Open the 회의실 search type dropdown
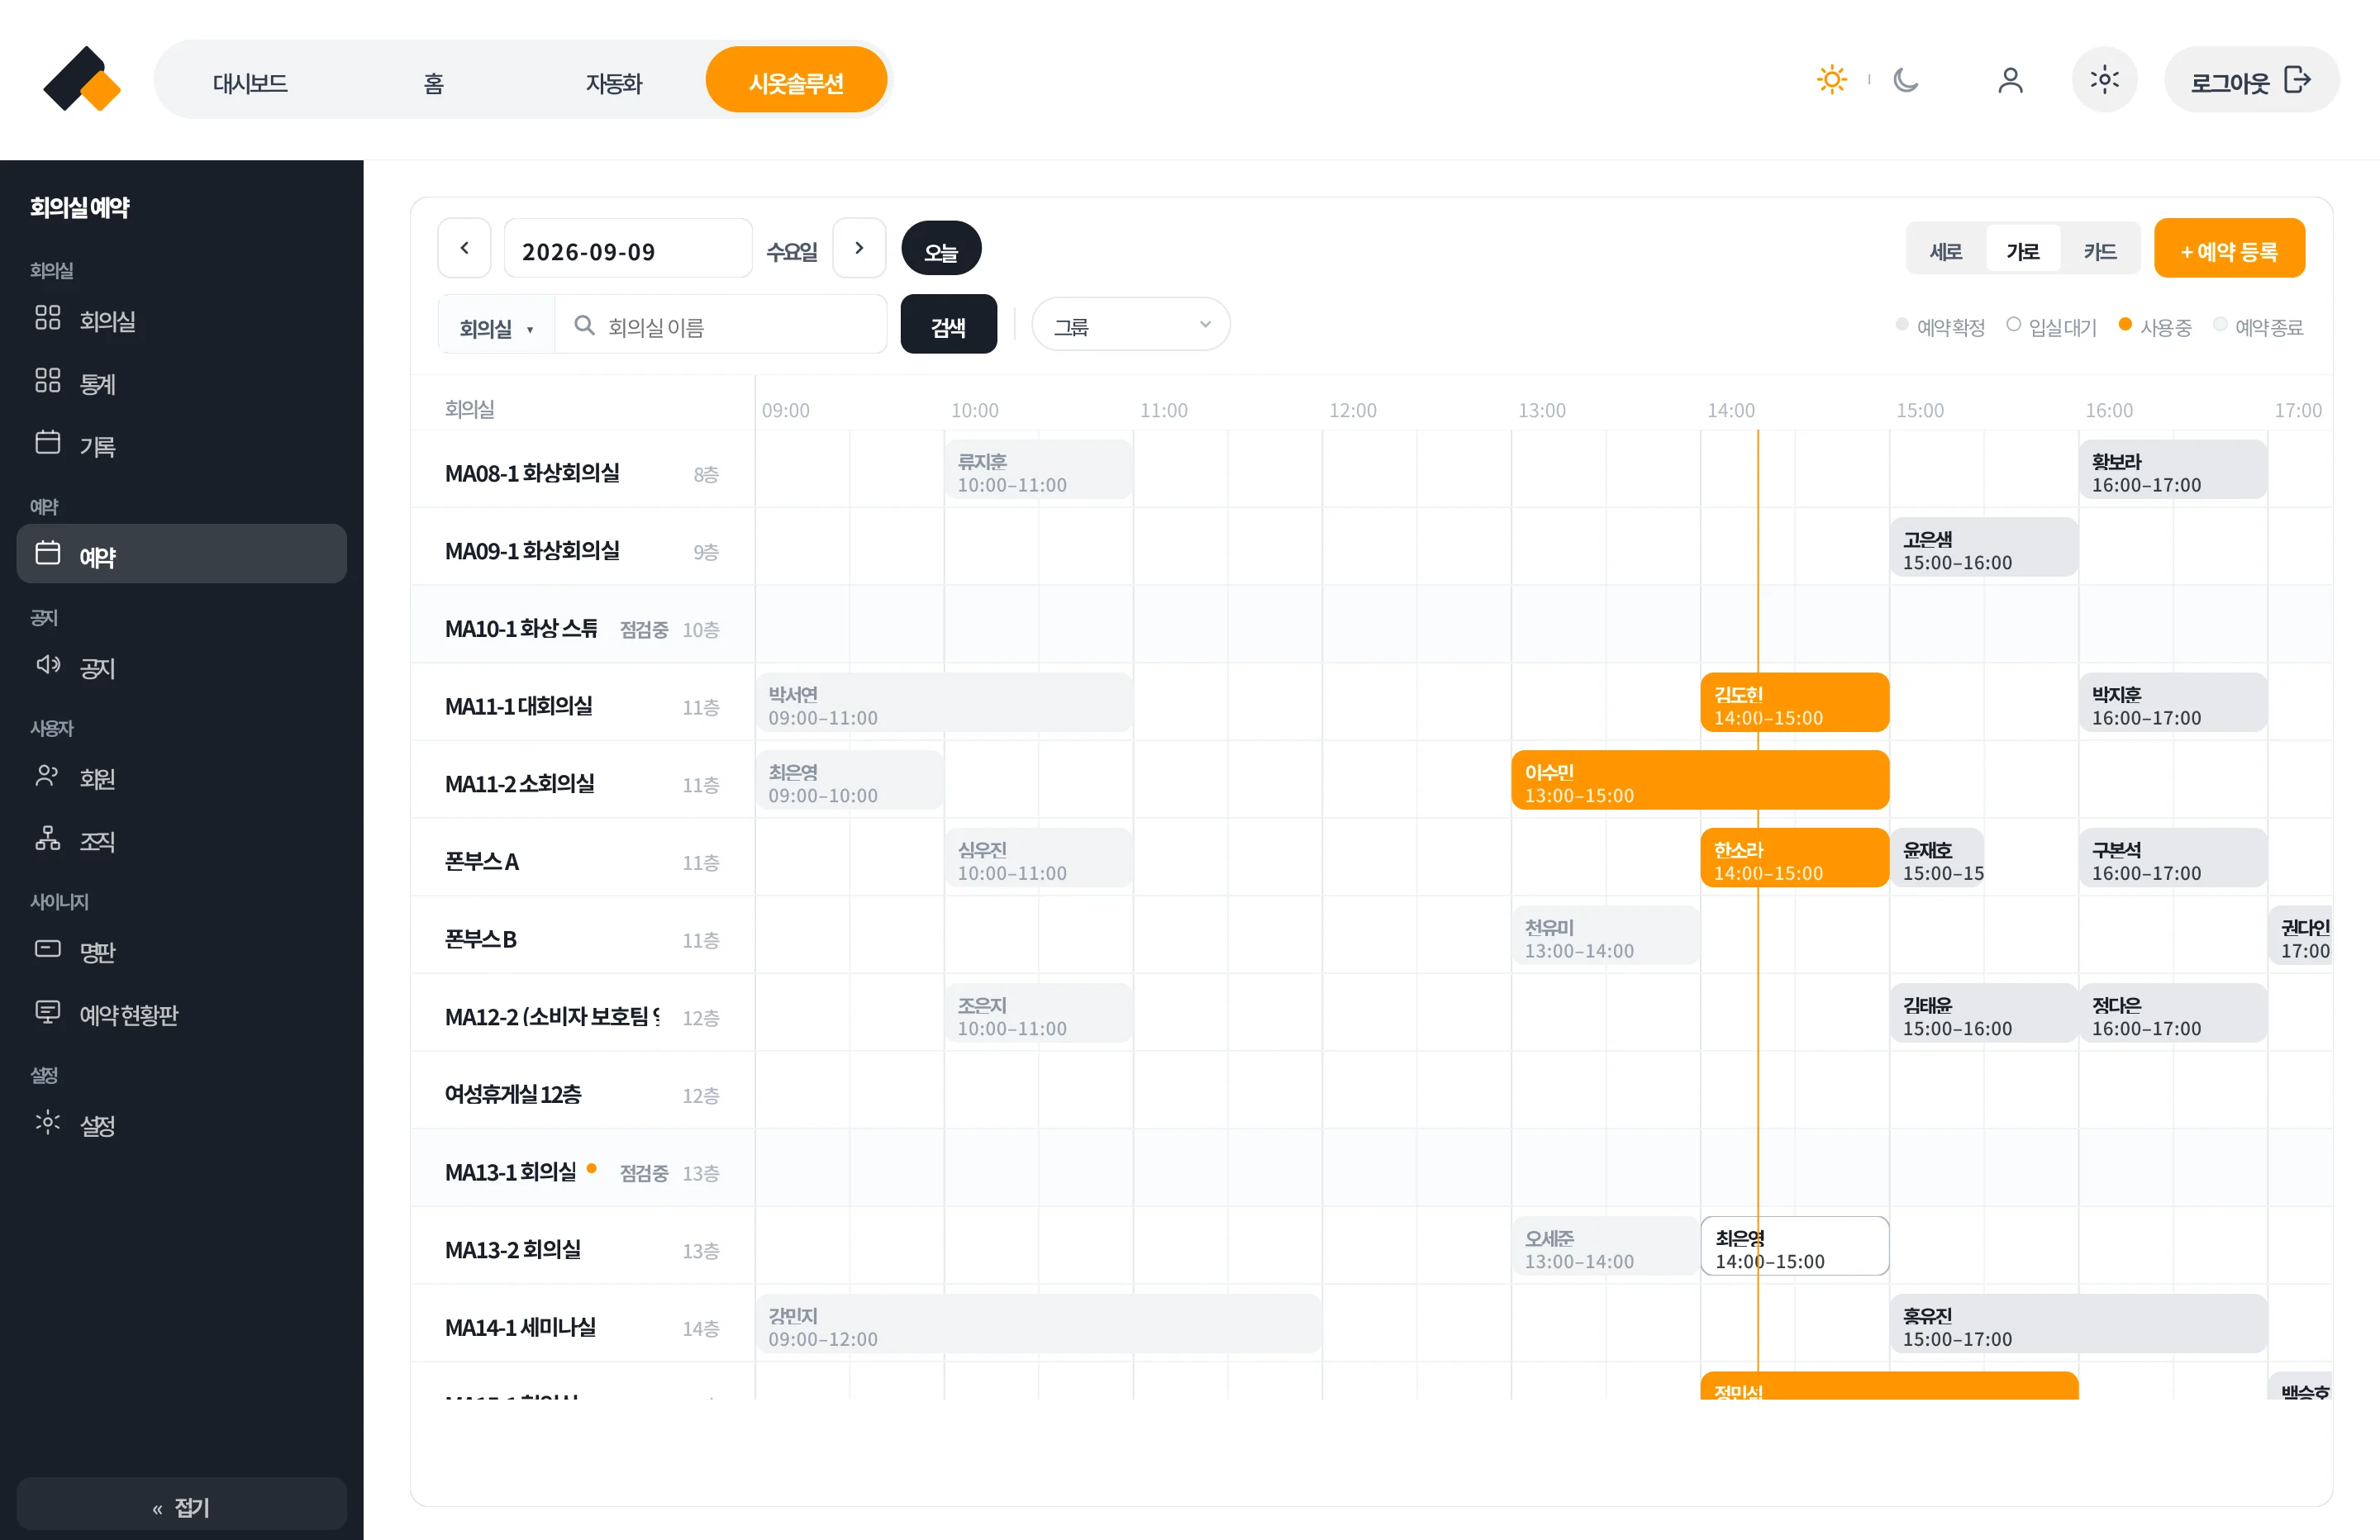The height and width of the screenshot is (1540, 2380). click(496, 327)
